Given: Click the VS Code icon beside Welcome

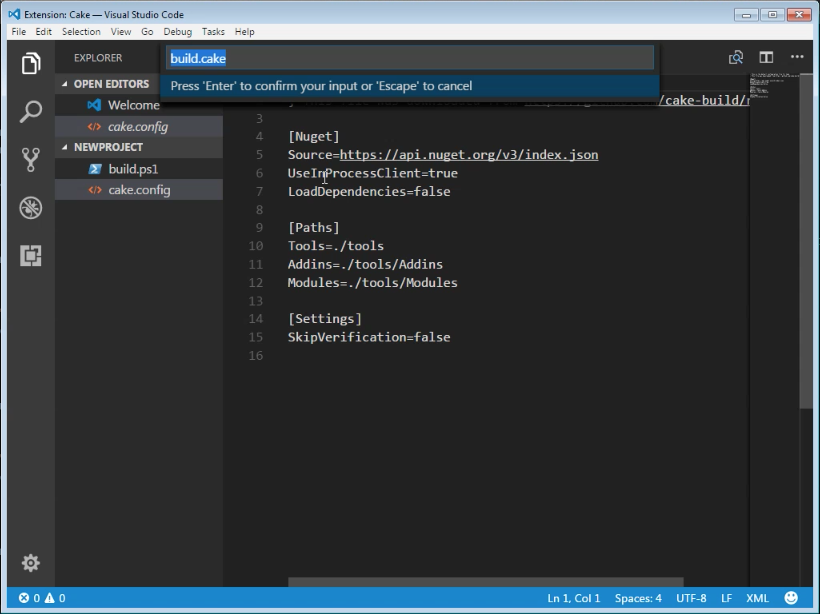Looking at the screenshot, I should click(x=94, y=105).
